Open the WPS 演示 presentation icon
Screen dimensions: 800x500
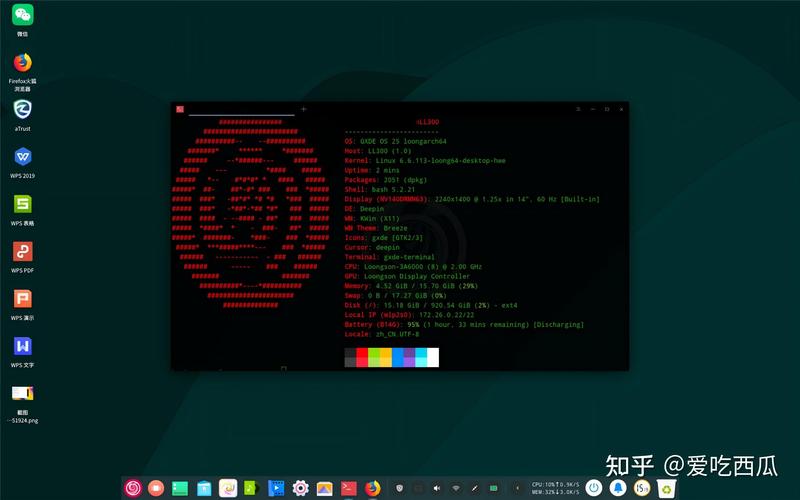22,305
